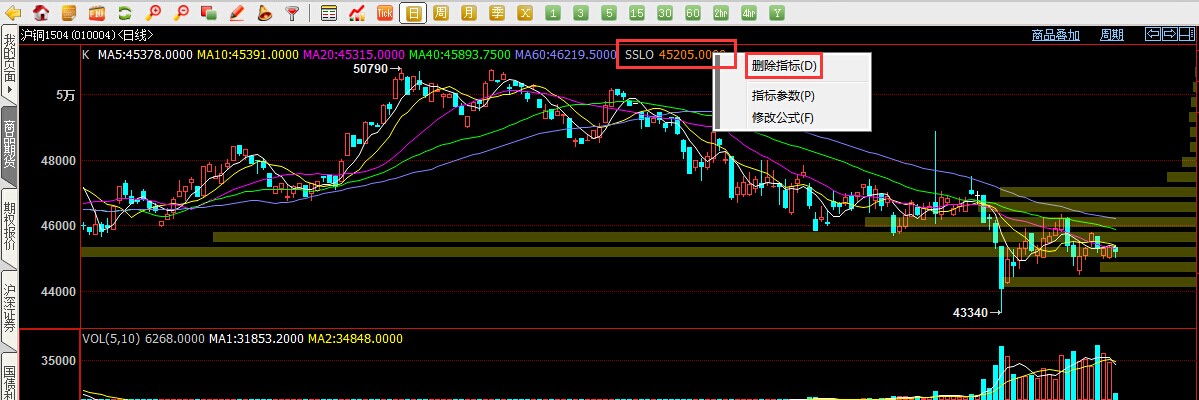Screen dimensions: 1199x400
Task: Zoom out with the minus magnifier
Action: pos(181,13)
